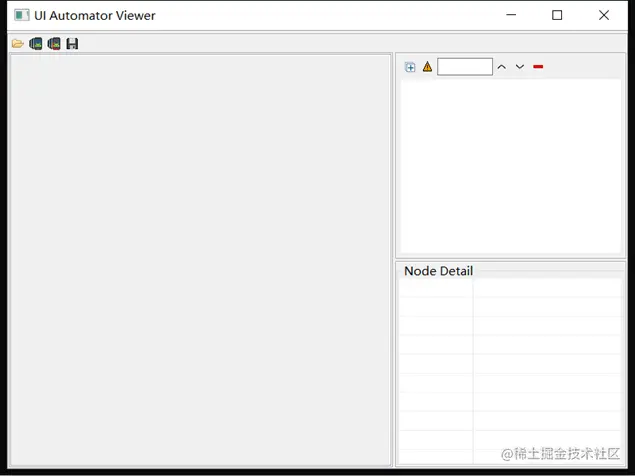635x476 pixels.
Task: Close the UI Automator Viewer window
Action: tap(604, 15)
